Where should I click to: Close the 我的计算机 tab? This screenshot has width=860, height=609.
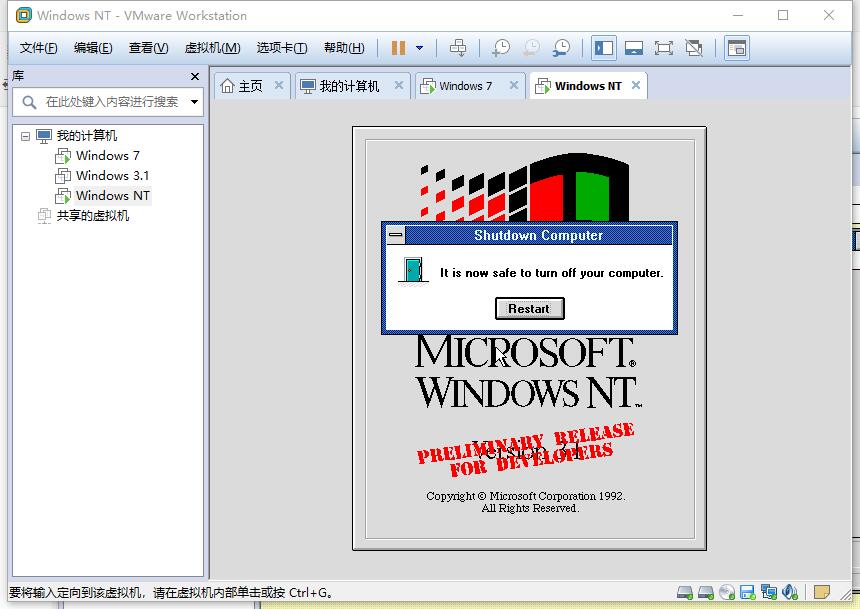pyautogui.click(x=399, y=85)
